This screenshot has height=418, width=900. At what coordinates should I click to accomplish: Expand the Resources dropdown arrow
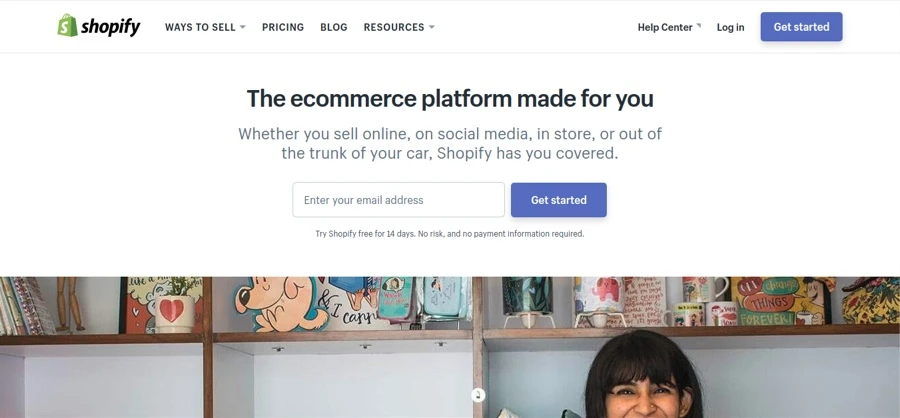coord(432,28)
